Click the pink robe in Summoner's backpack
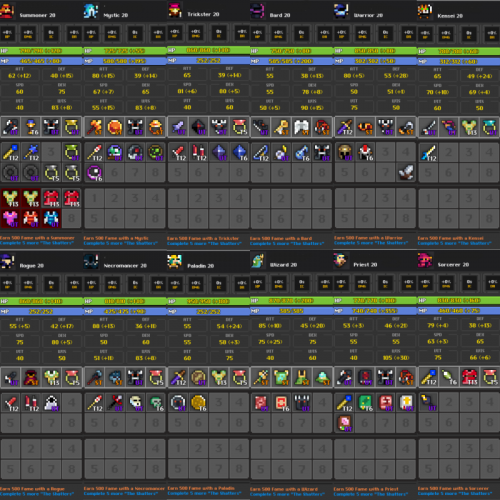This screenshot has width=500, height=500. tap(10, 219)
